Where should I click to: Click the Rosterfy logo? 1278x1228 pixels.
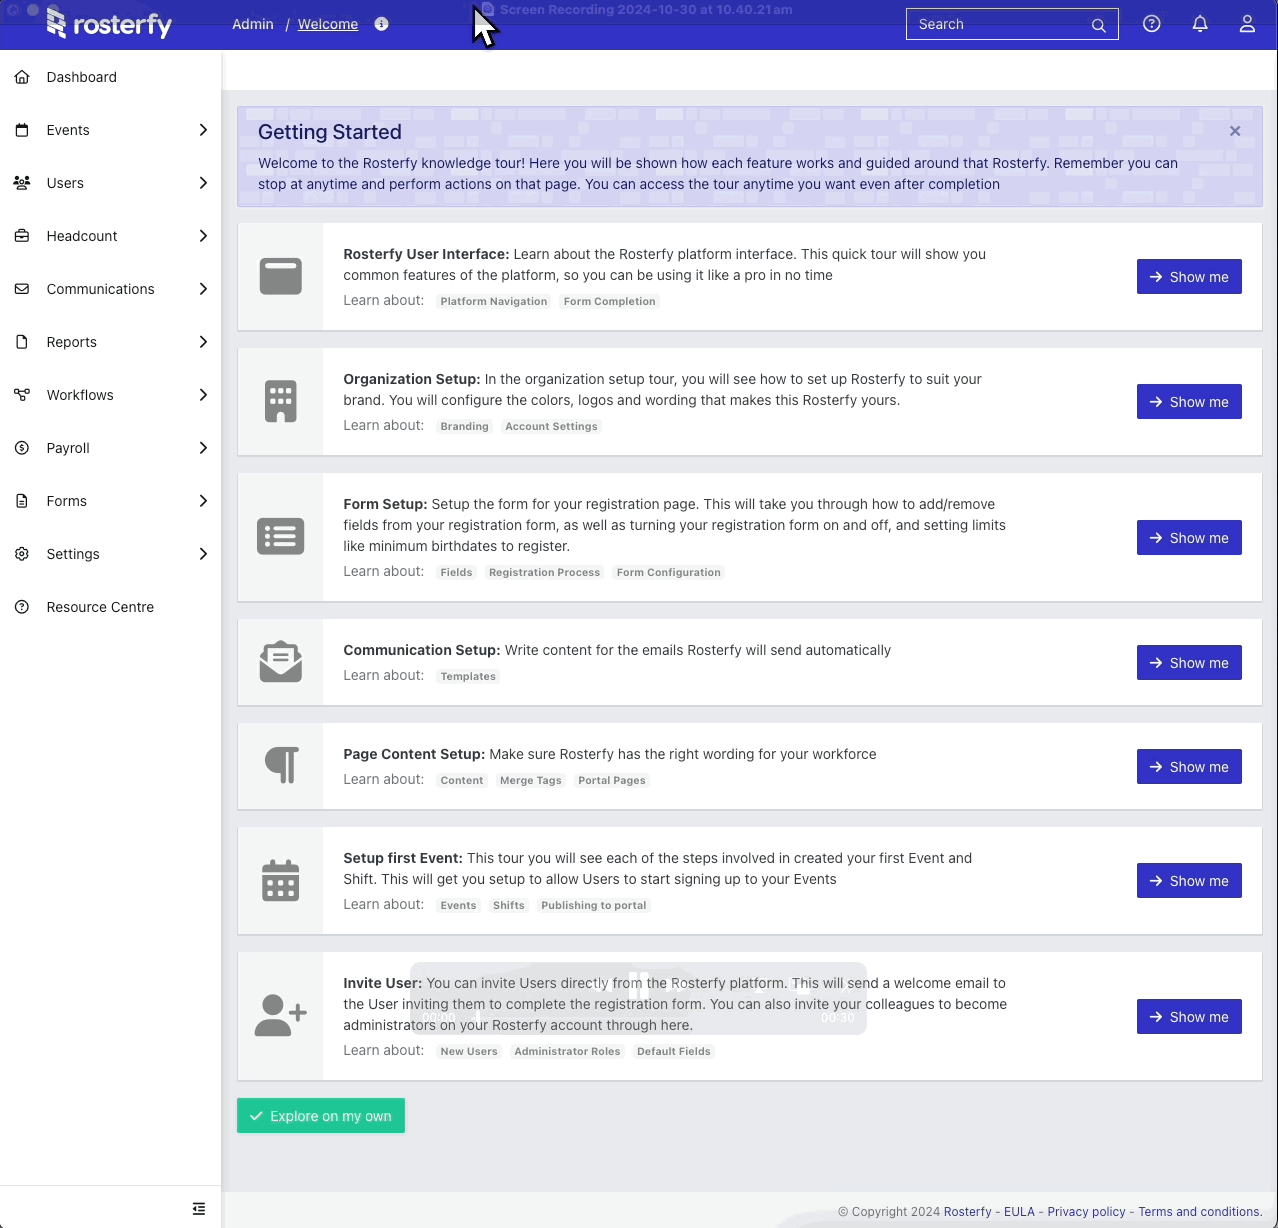109,23
